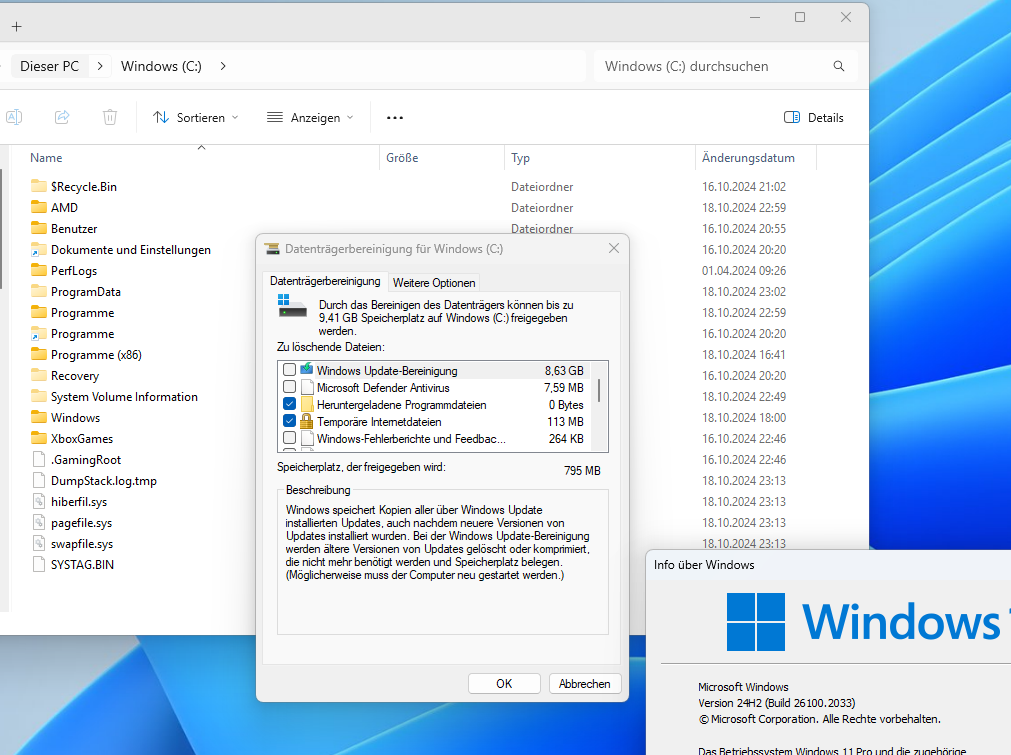Select the AMD folder icon
1011x755 pixels.
click(x=39, y=208)
